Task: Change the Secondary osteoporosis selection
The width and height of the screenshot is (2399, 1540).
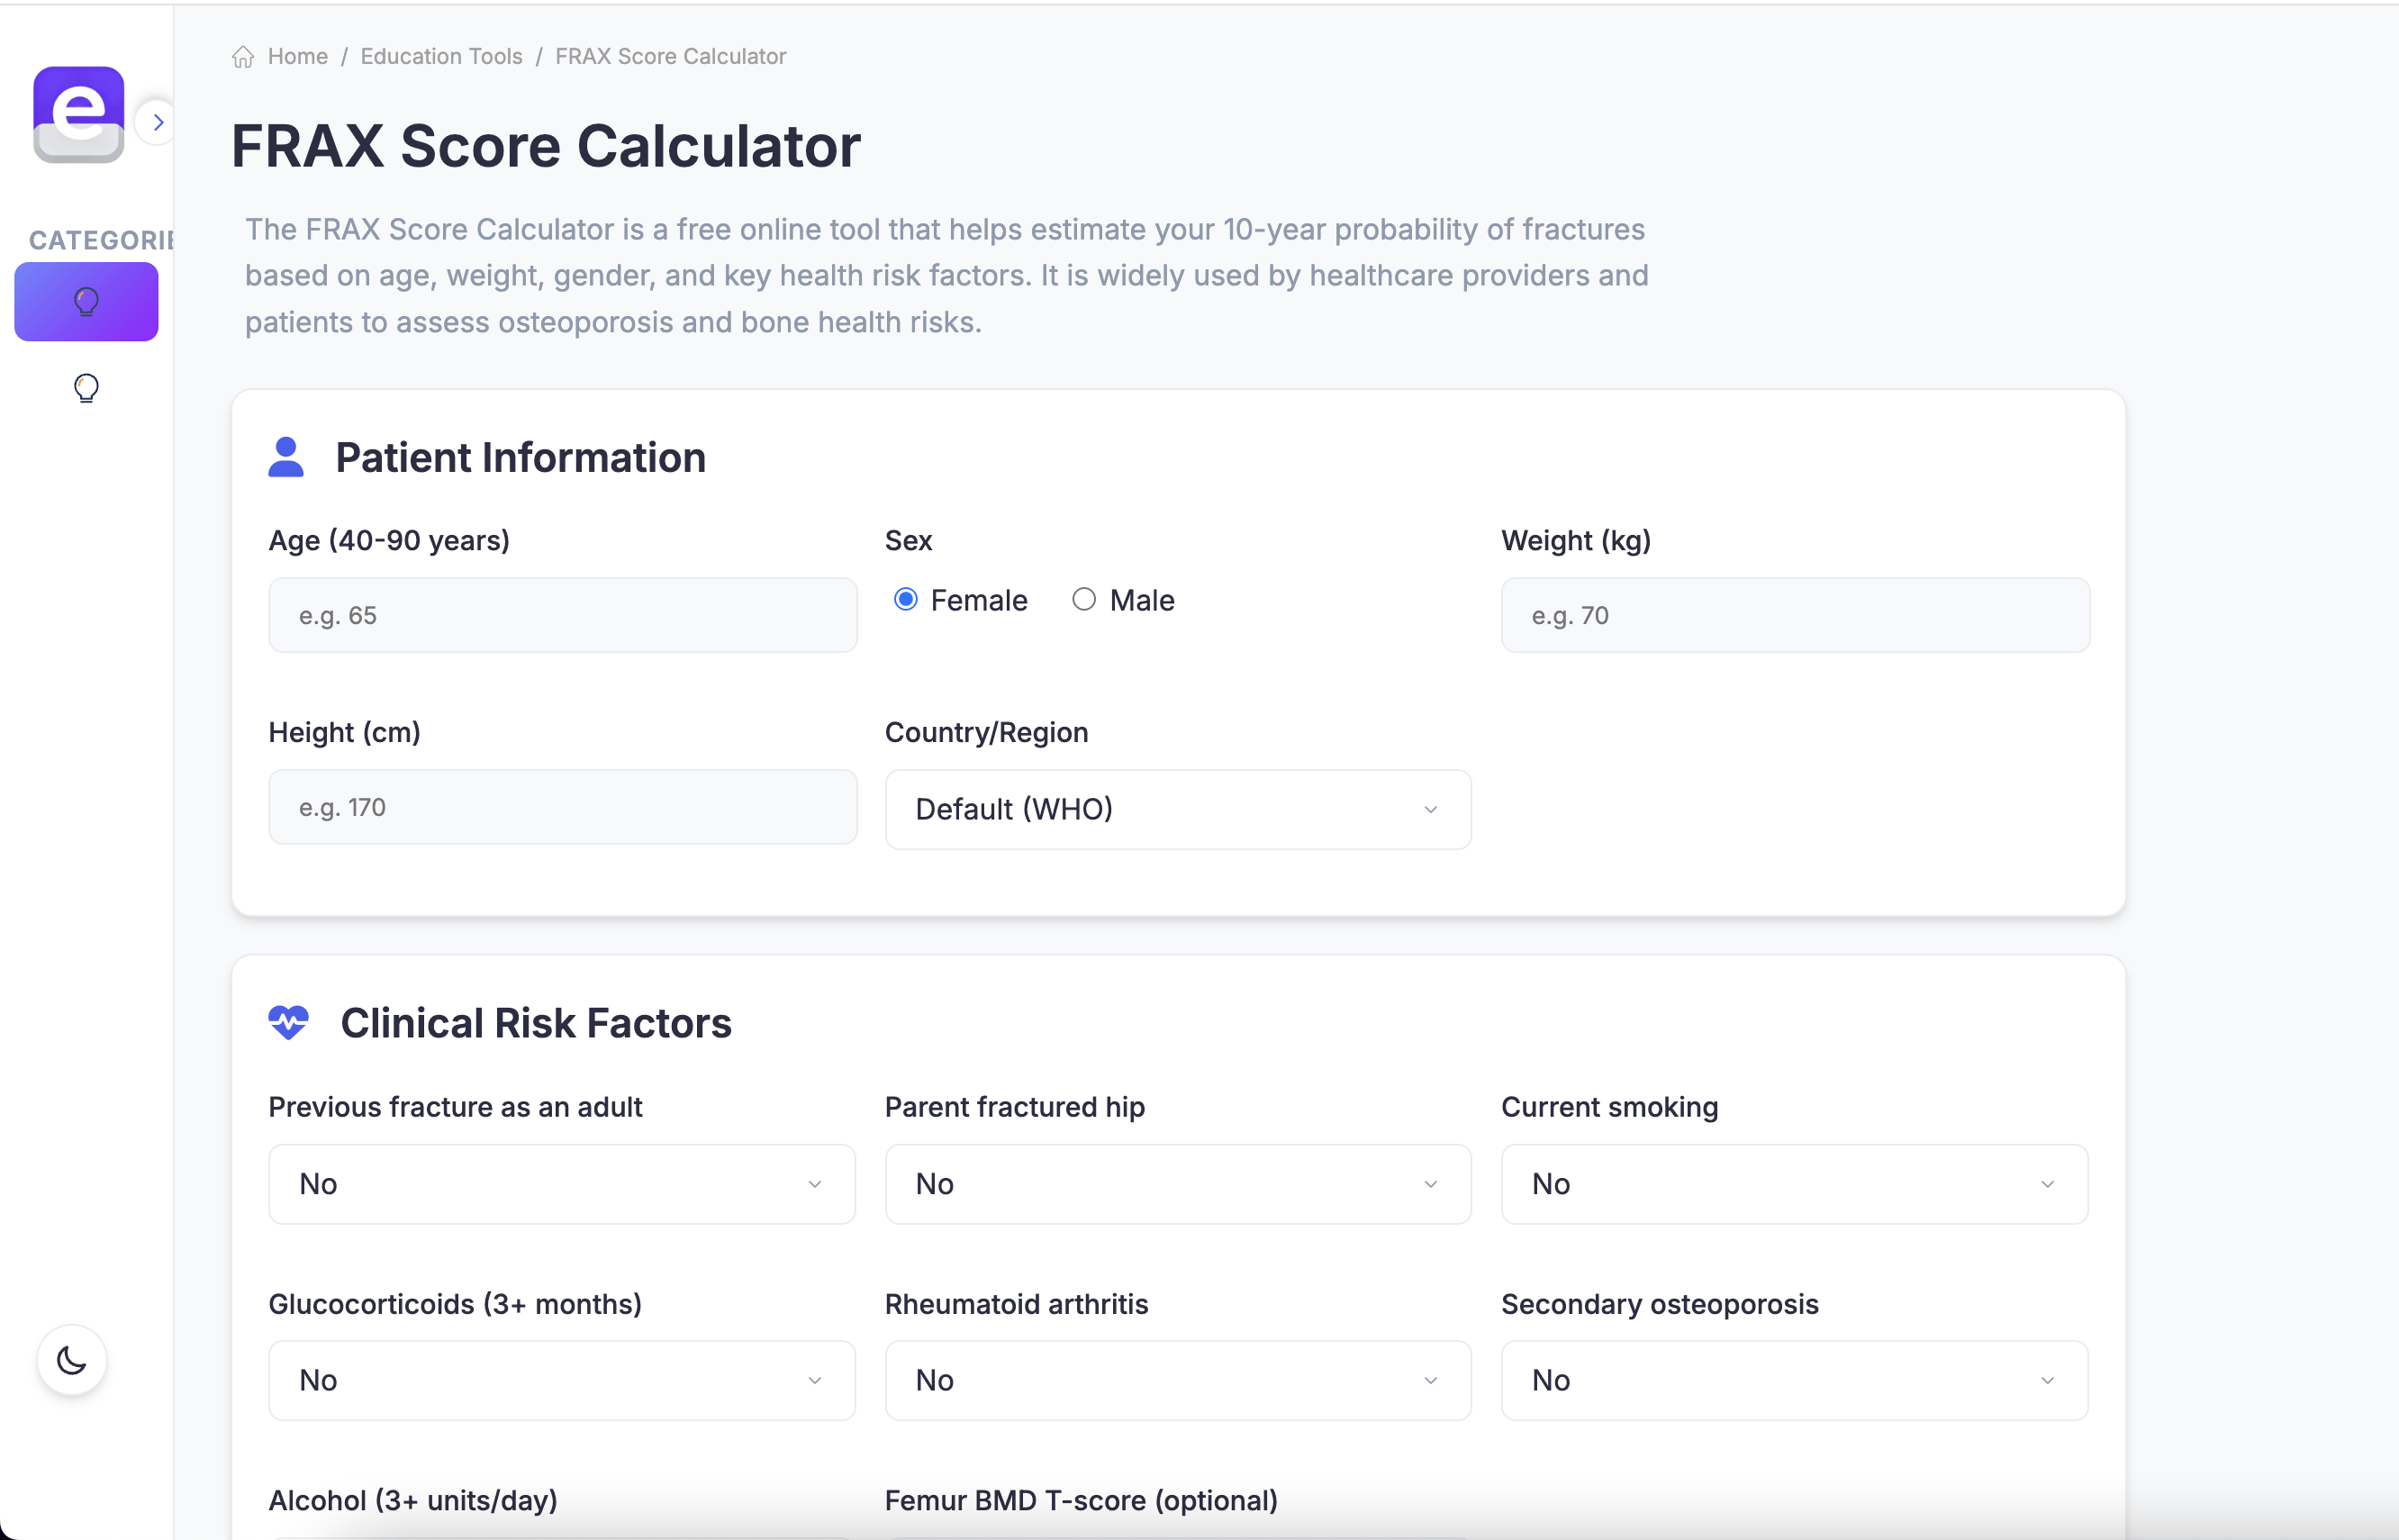Action: 1793,1380
